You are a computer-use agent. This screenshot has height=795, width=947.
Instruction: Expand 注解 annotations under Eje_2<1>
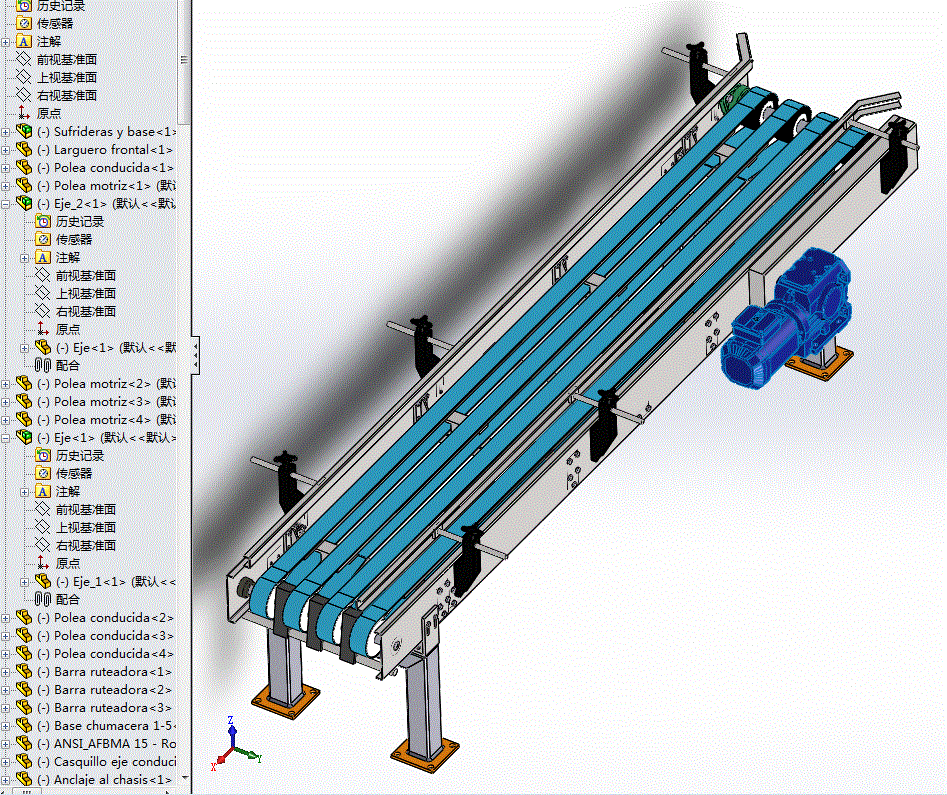click(x=24, y=258)
